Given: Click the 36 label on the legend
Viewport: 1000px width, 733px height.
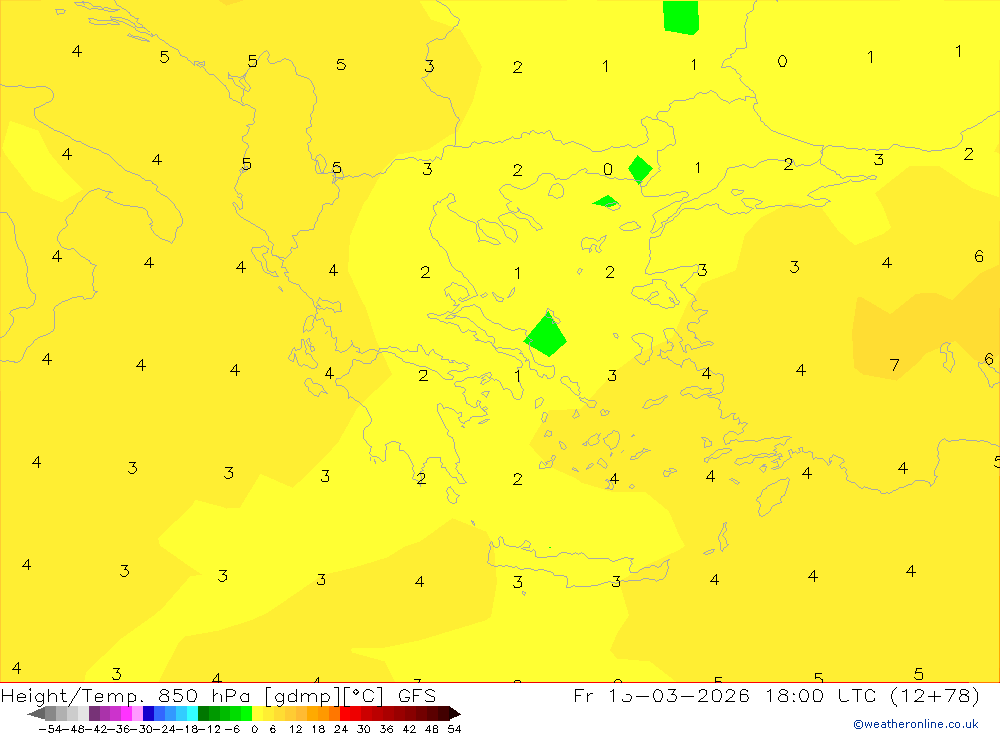Looking at the screenshot, I should coord(386,729).
